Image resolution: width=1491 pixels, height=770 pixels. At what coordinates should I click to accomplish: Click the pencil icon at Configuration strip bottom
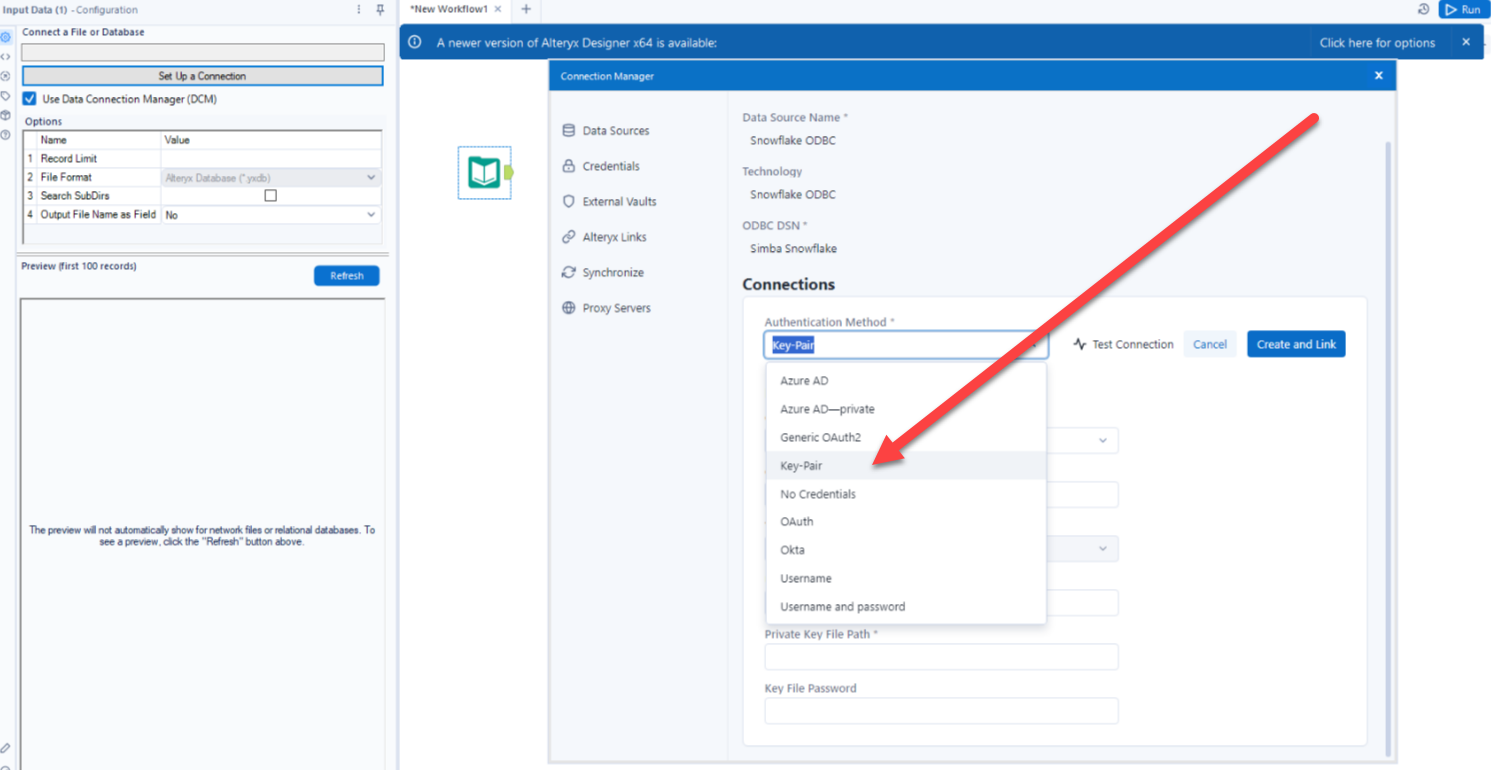click(6, 748)
